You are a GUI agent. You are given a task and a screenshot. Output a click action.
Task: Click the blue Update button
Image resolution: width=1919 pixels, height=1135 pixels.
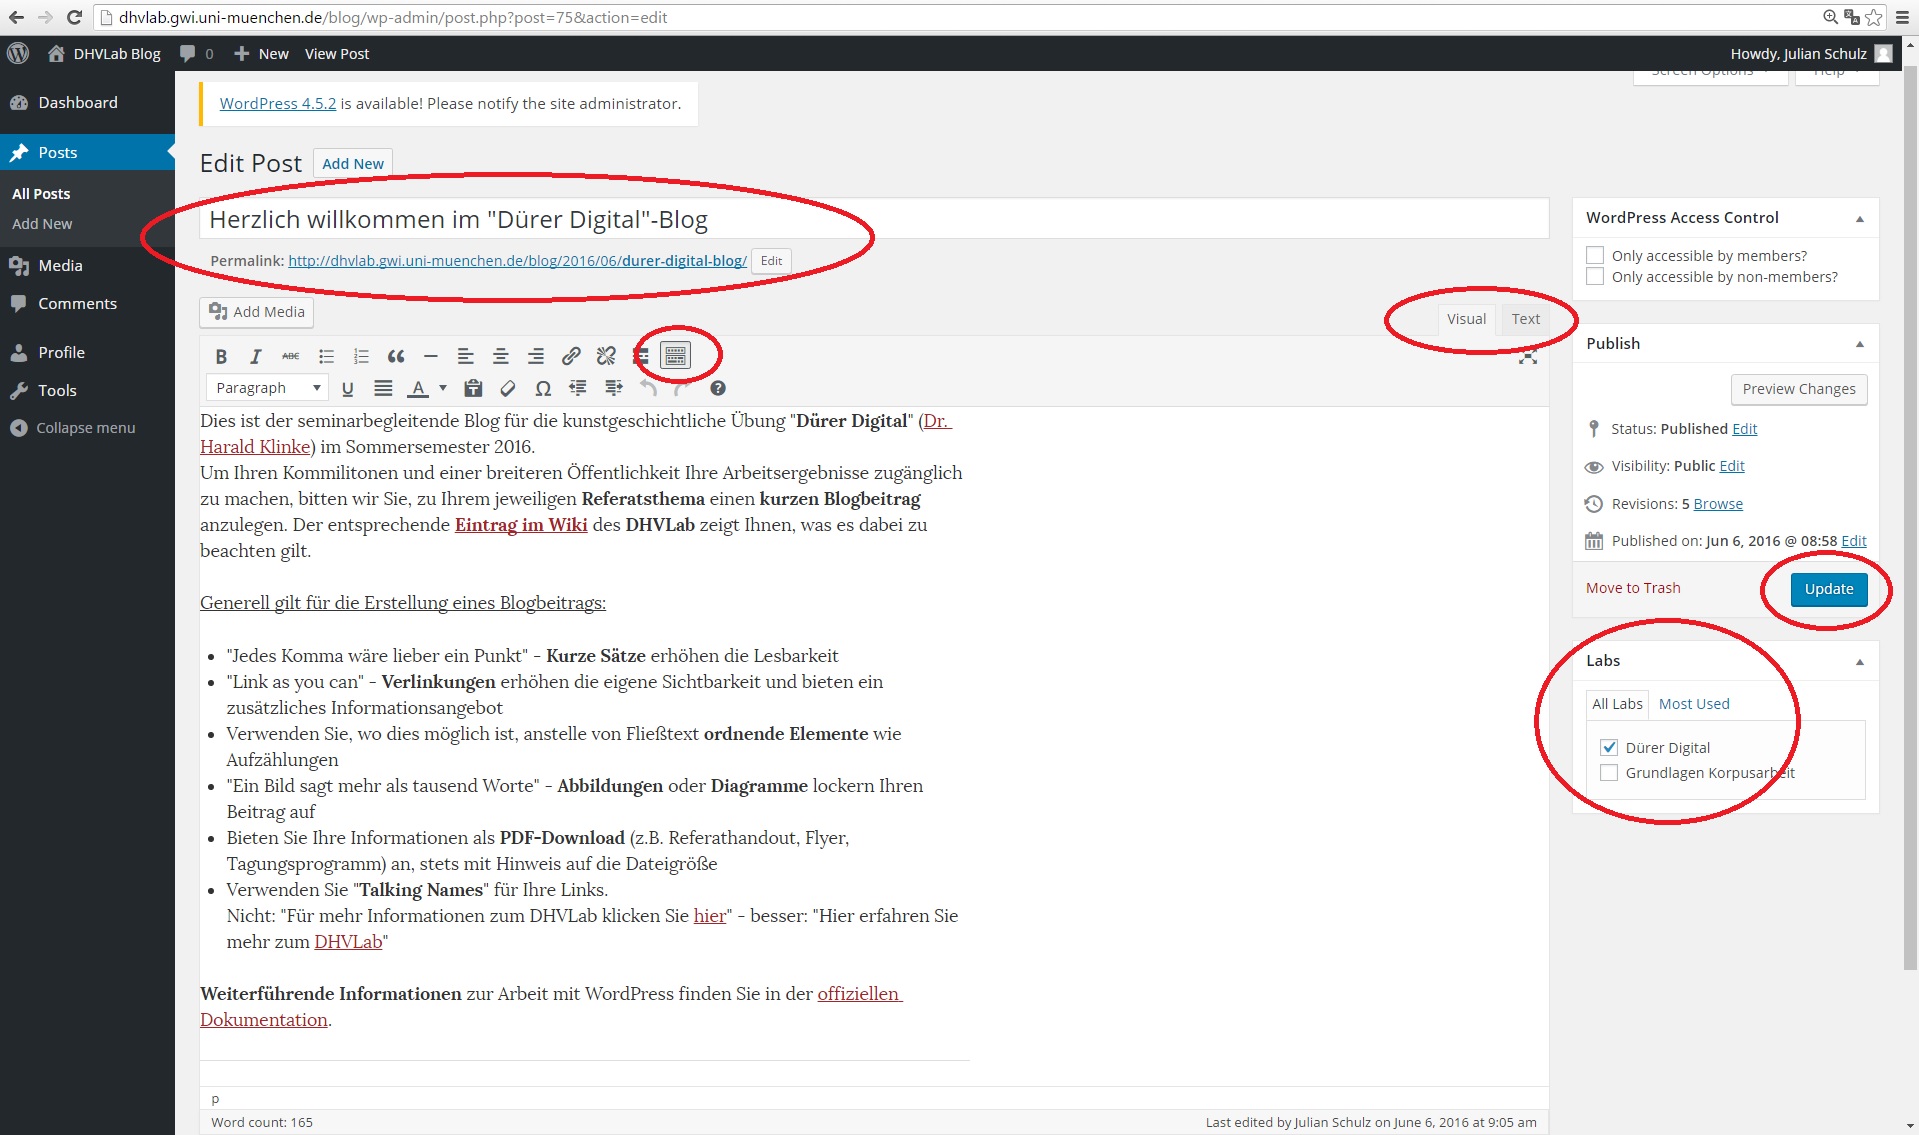[1828, 589]
